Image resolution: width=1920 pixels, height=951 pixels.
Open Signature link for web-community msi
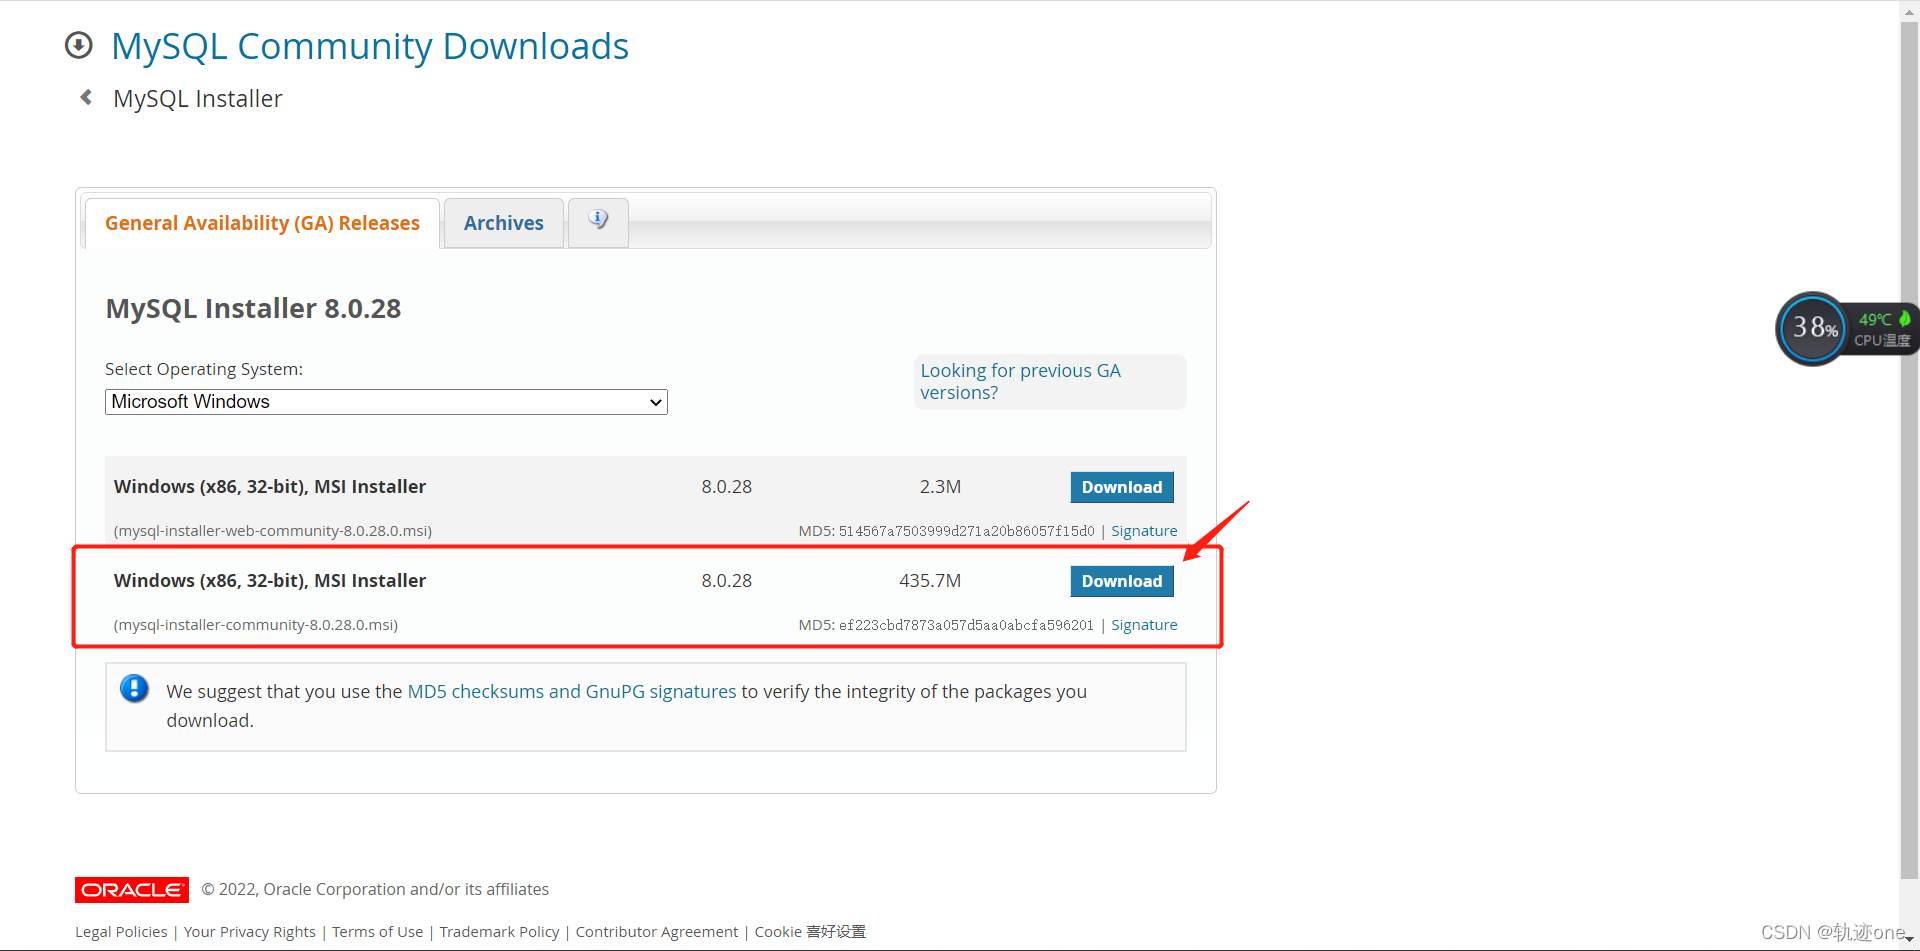pos(1144,531)
